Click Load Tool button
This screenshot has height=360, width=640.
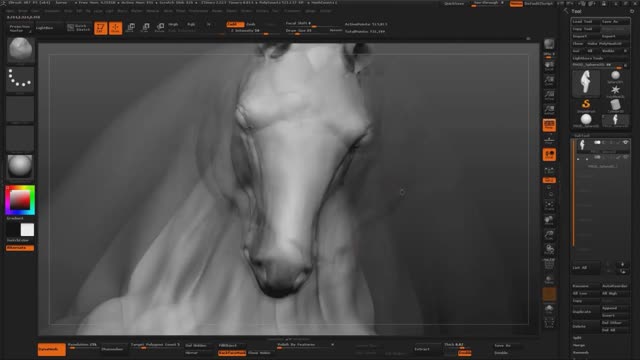[586, 21]
